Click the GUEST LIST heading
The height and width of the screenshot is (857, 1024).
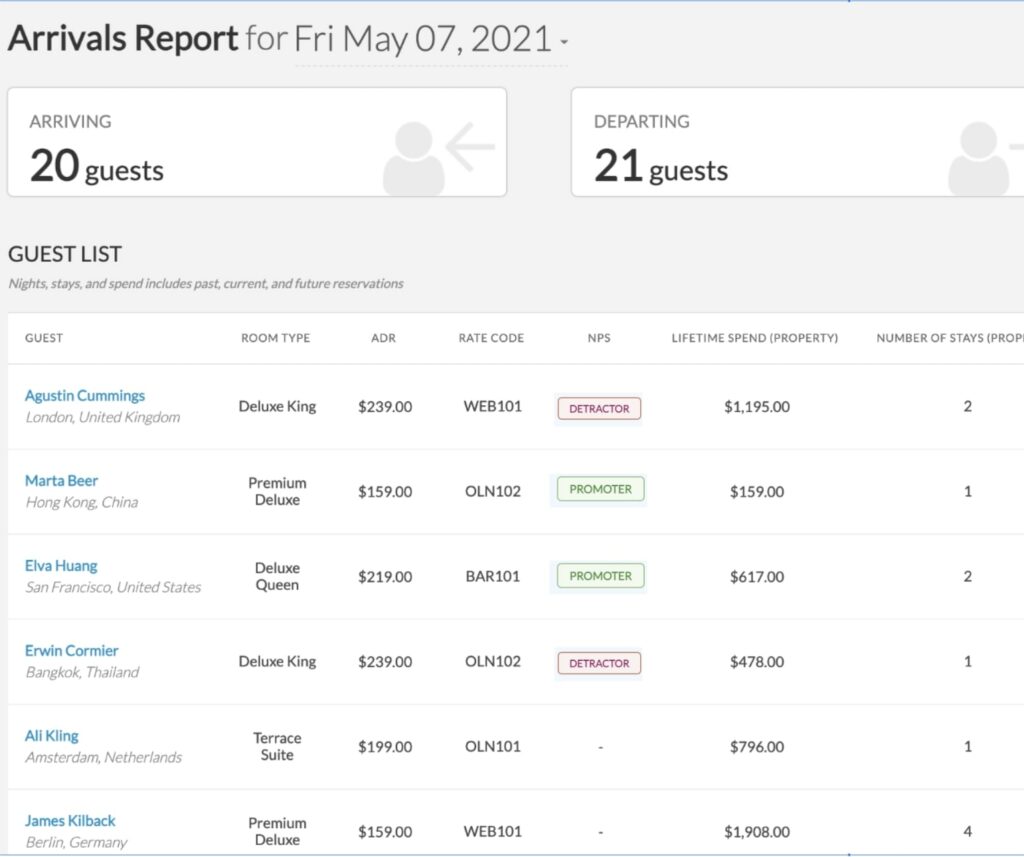(65, 254)
